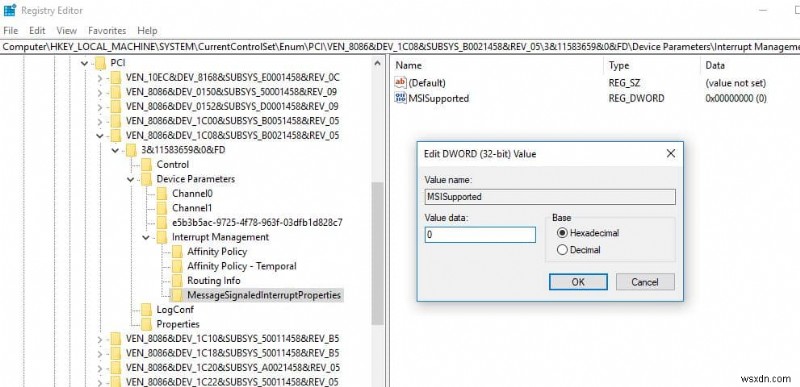Click the tree pane vertical scrollbar thumb
Viewport: 800px width, 387px height.
378,253
